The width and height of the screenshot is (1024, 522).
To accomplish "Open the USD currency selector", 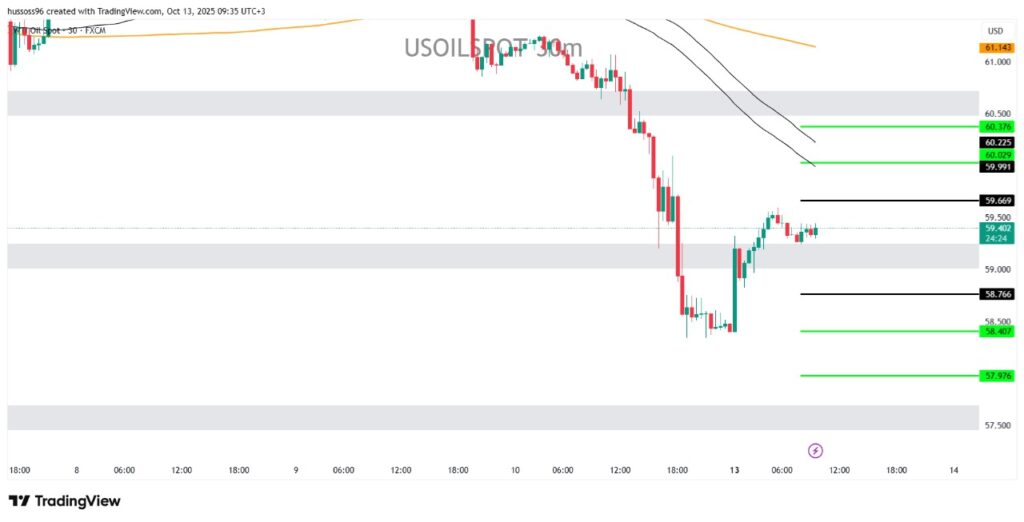I will (994, 30).
